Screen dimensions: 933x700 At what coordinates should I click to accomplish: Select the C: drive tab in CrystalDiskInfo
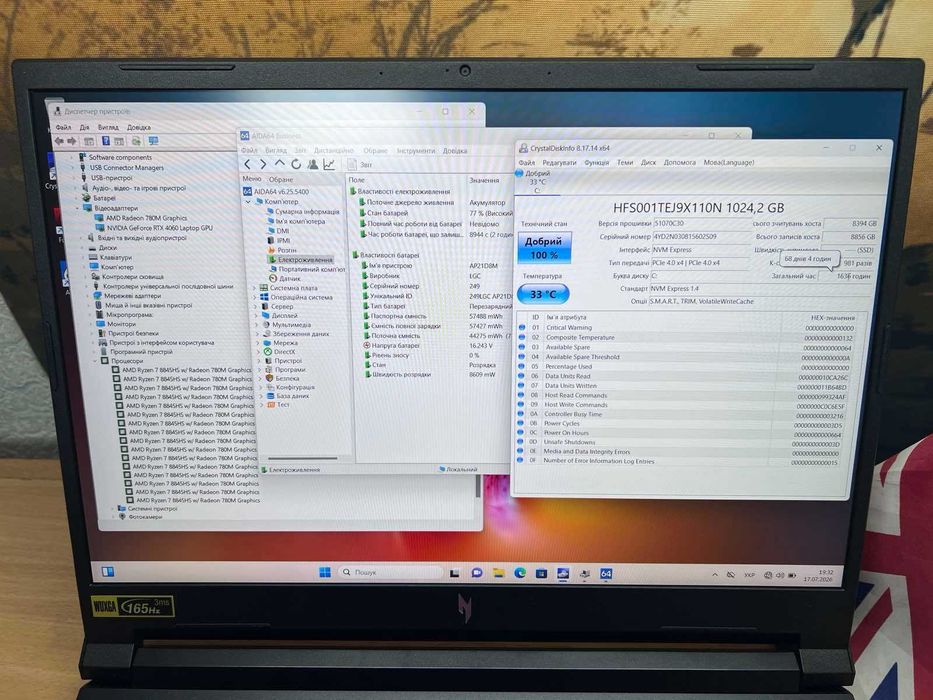[x=537, y=182]
